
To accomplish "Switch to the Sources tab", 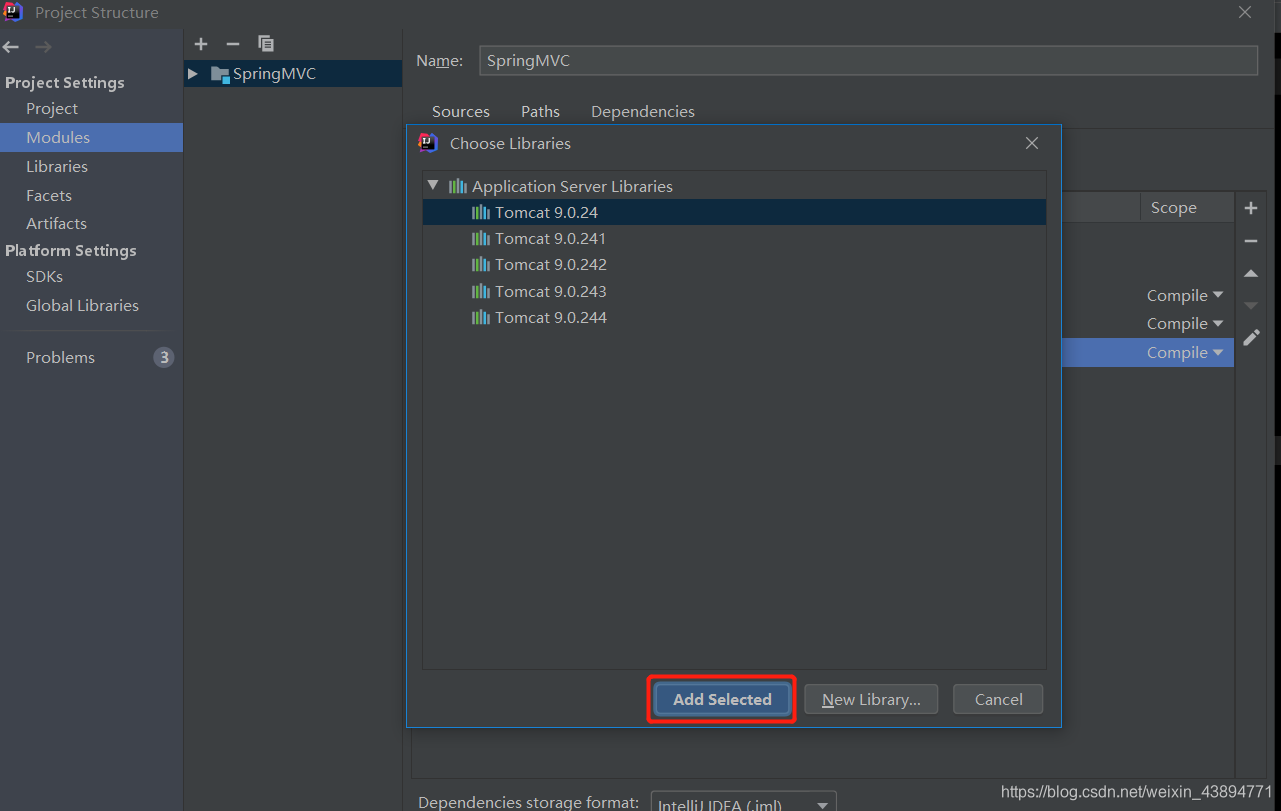I will tap(461, 112).
